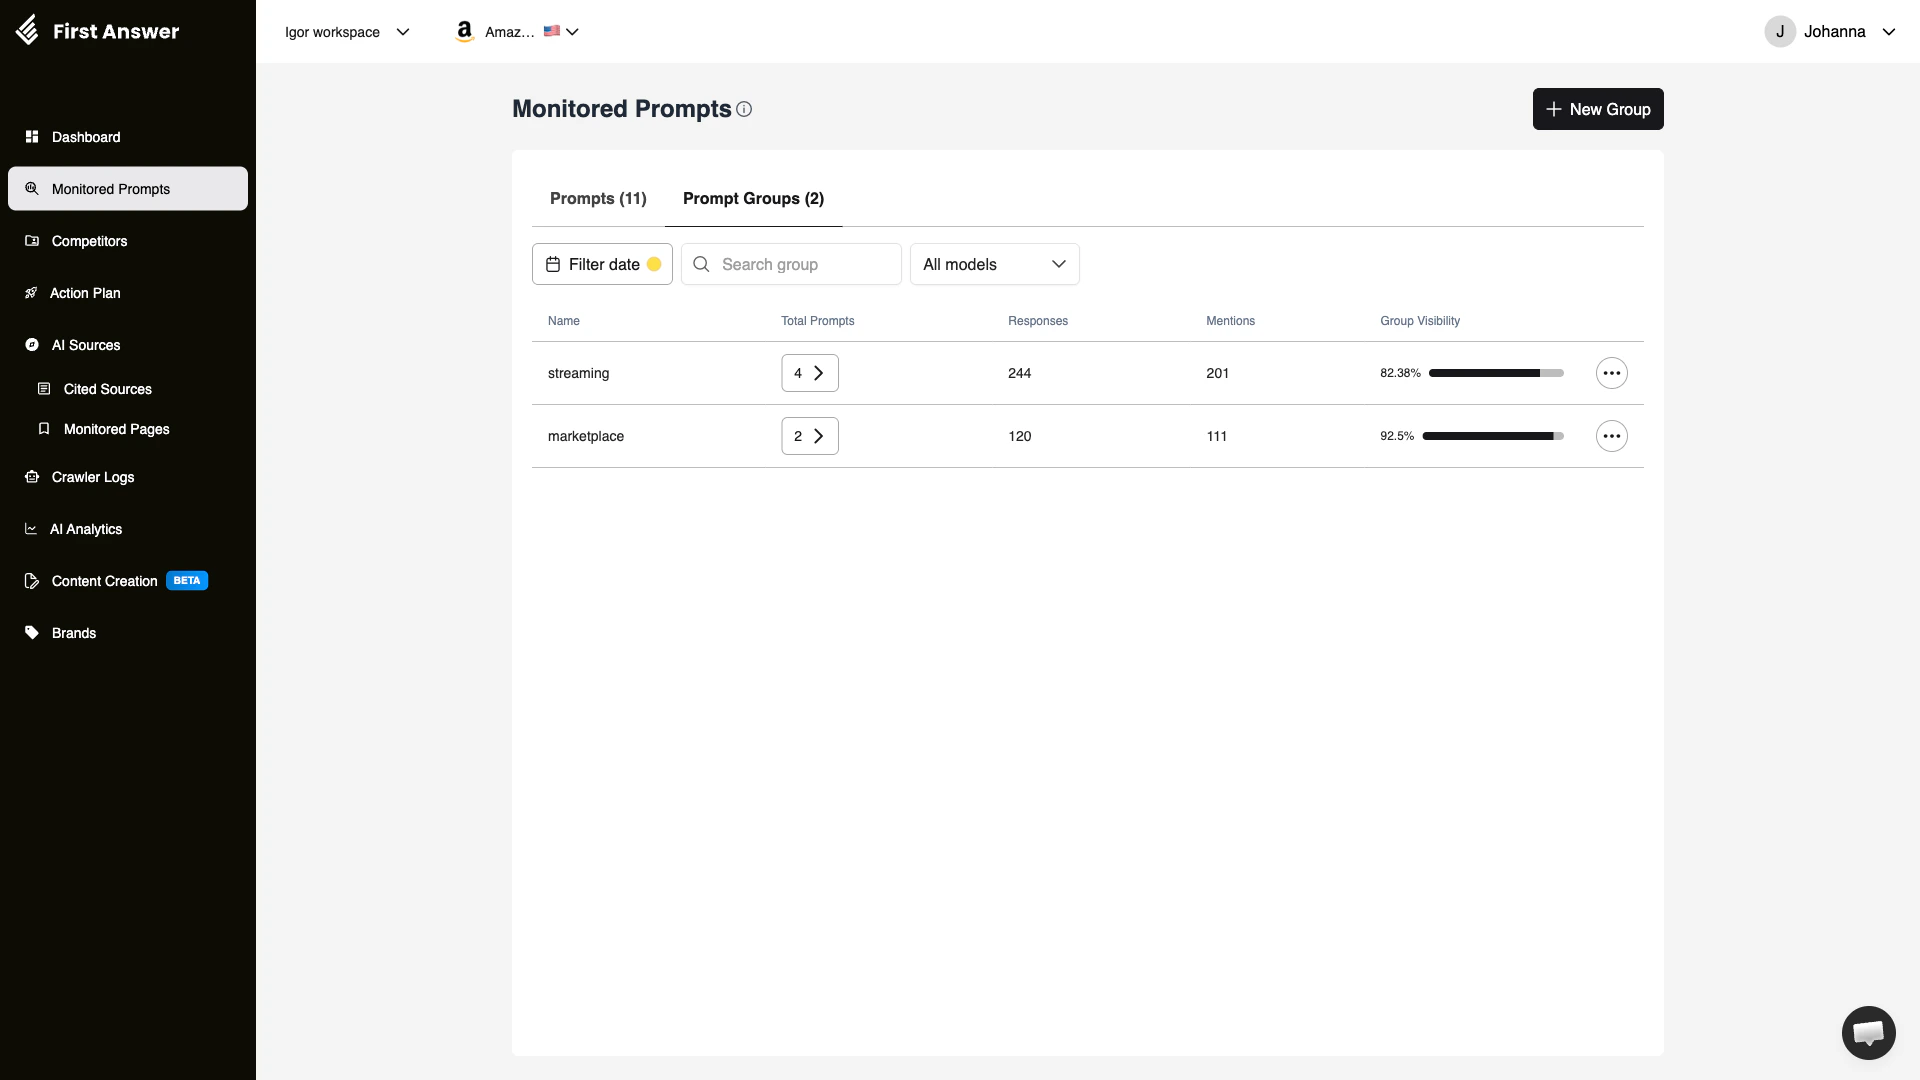The width and height of the screenshot is (1920, 1080).
Task: Open the Competitors section
Action: click(88, 241)
